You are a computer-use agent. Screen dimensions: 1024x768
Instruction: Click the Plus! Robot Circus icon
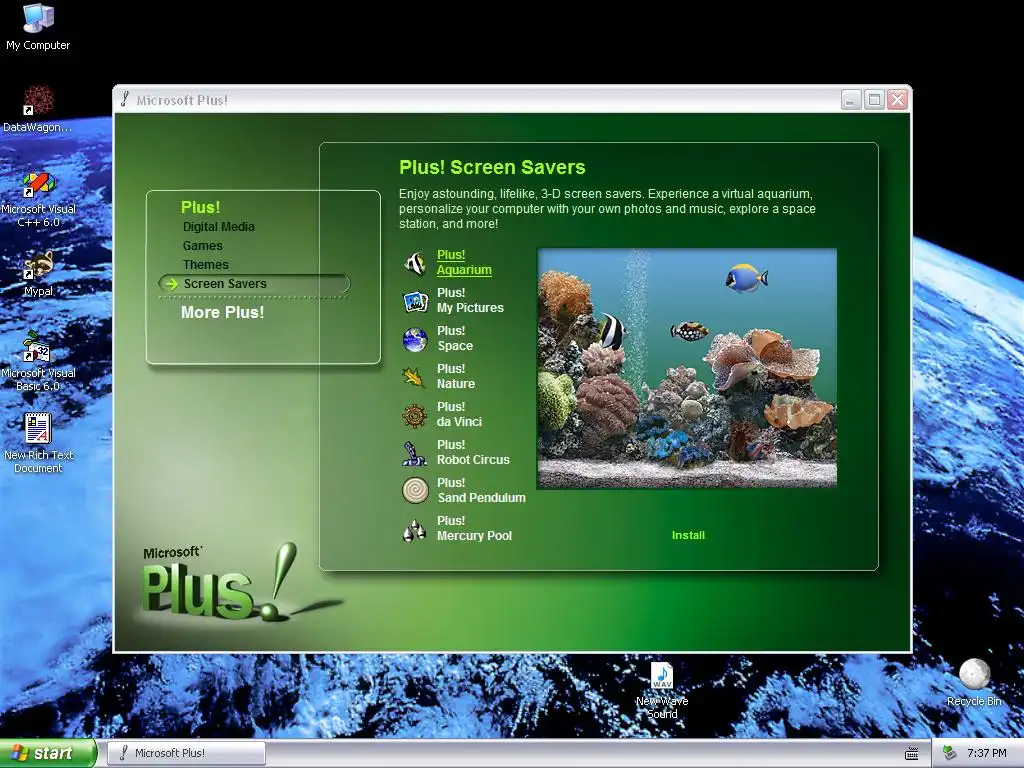click(x=414, y=453)
